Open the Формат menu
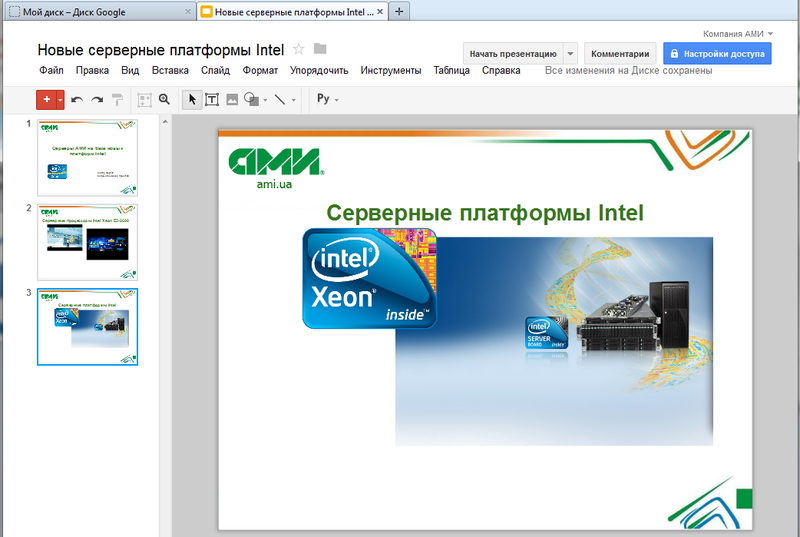Screen dimensions: 800x537 pyautogui.click(x=260, y=70)
